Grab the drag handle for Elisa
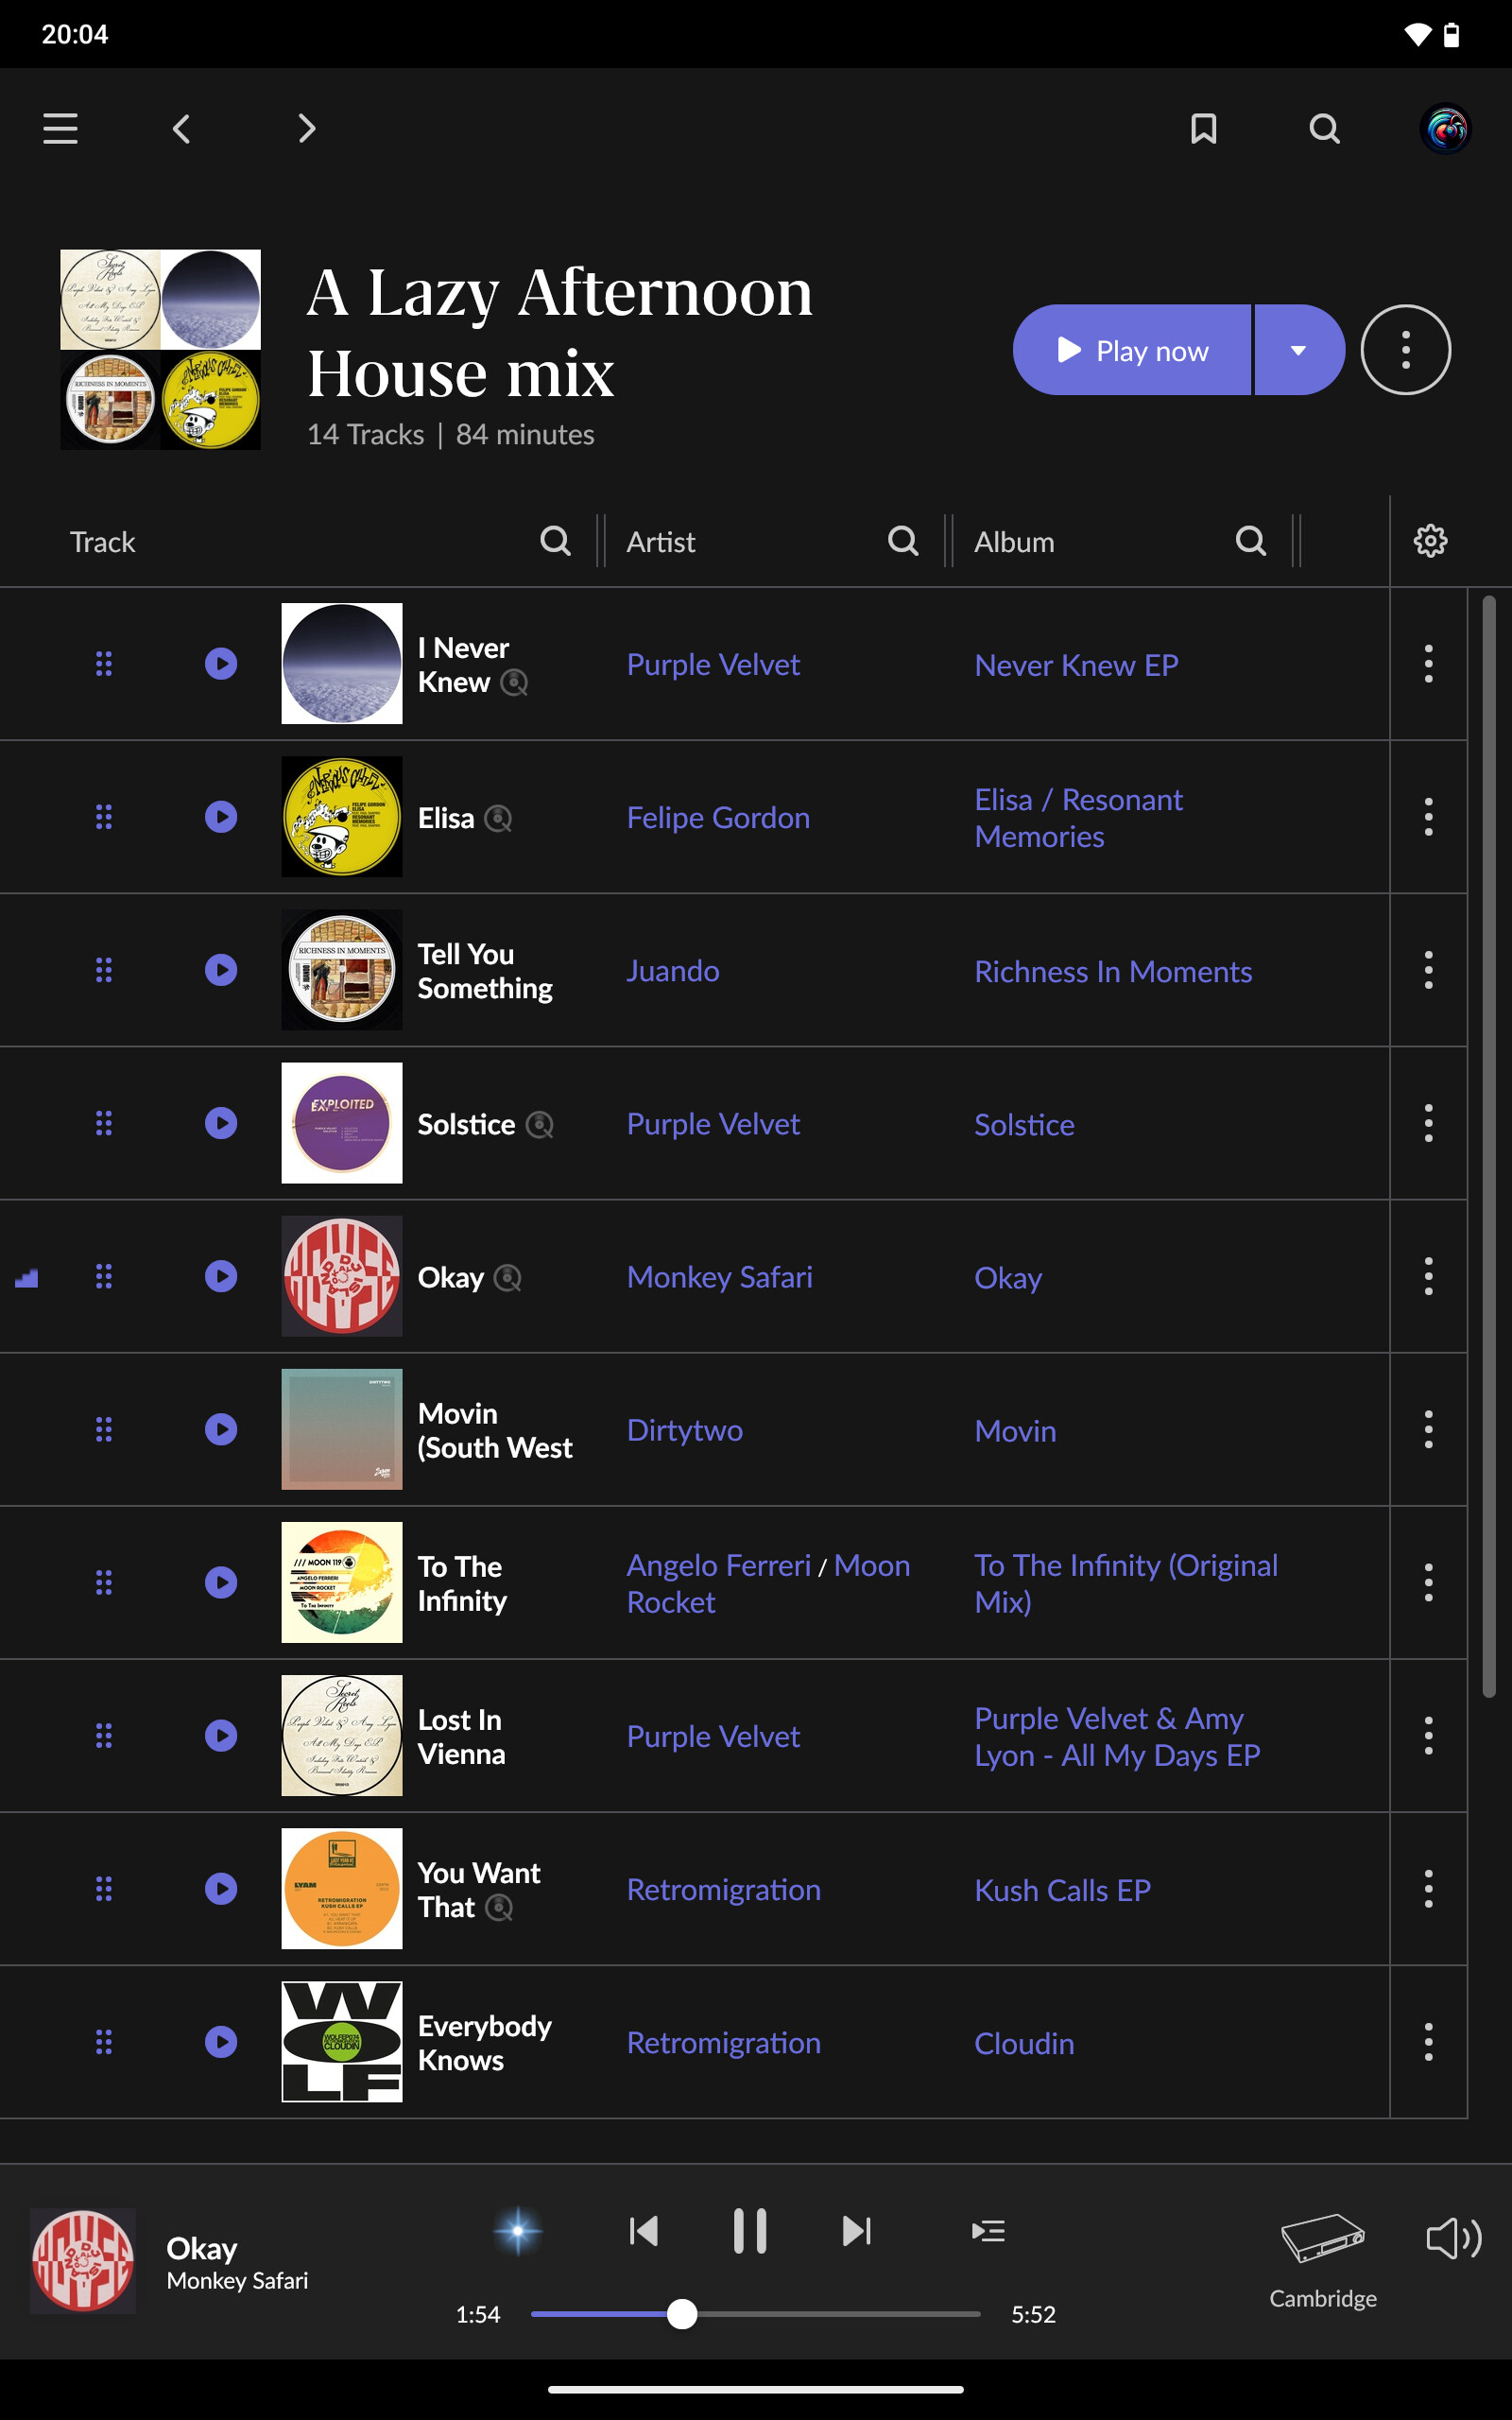The height and width of the screenshot is (2420, 1512). pos(103,817)
